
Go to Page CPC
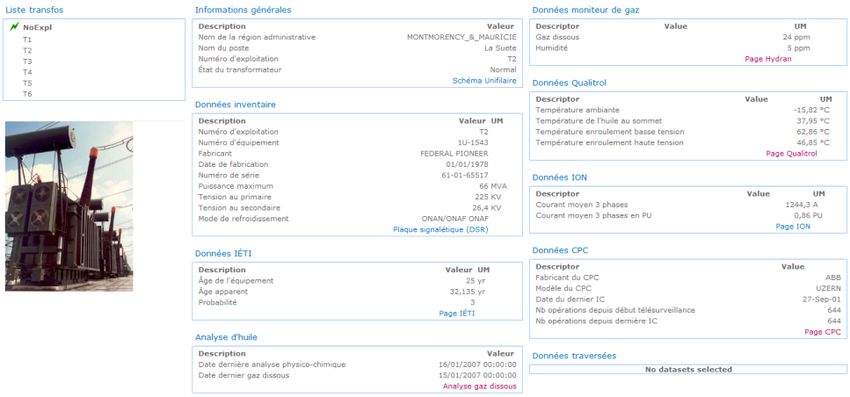pyautogui.click(x=823, y=332)
